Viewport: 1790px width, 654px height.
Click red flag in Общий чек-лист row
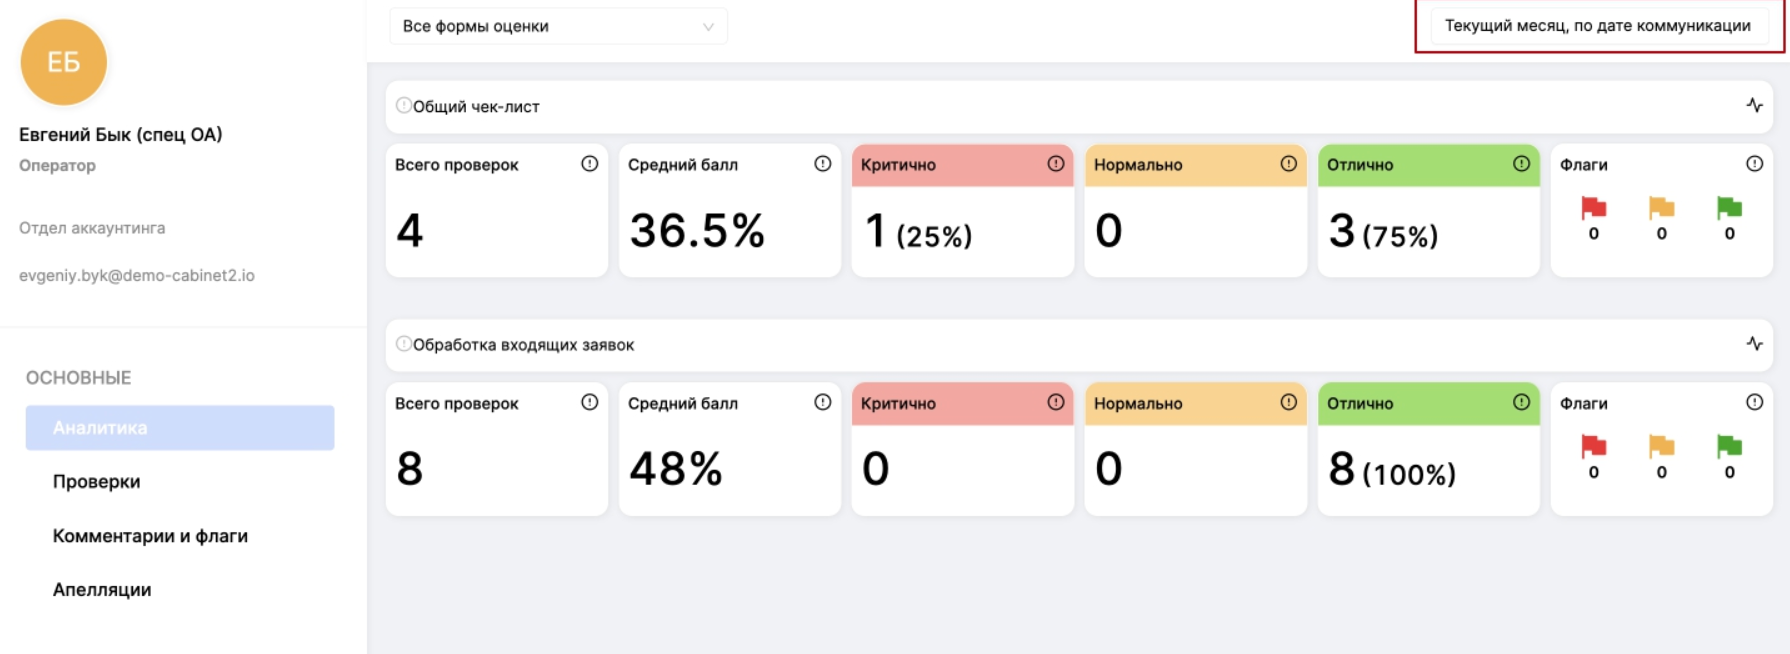[x=1593, y=208]
